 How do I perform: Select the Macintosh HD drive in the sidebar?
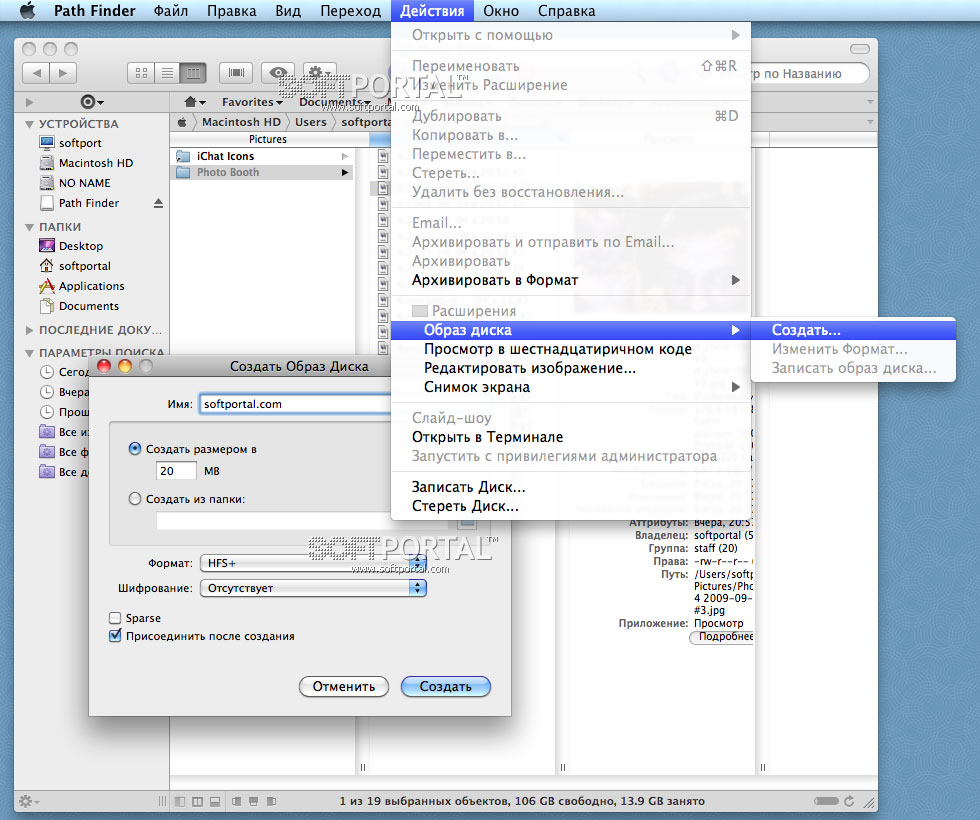pyautogui.click(x=86, y=163)
